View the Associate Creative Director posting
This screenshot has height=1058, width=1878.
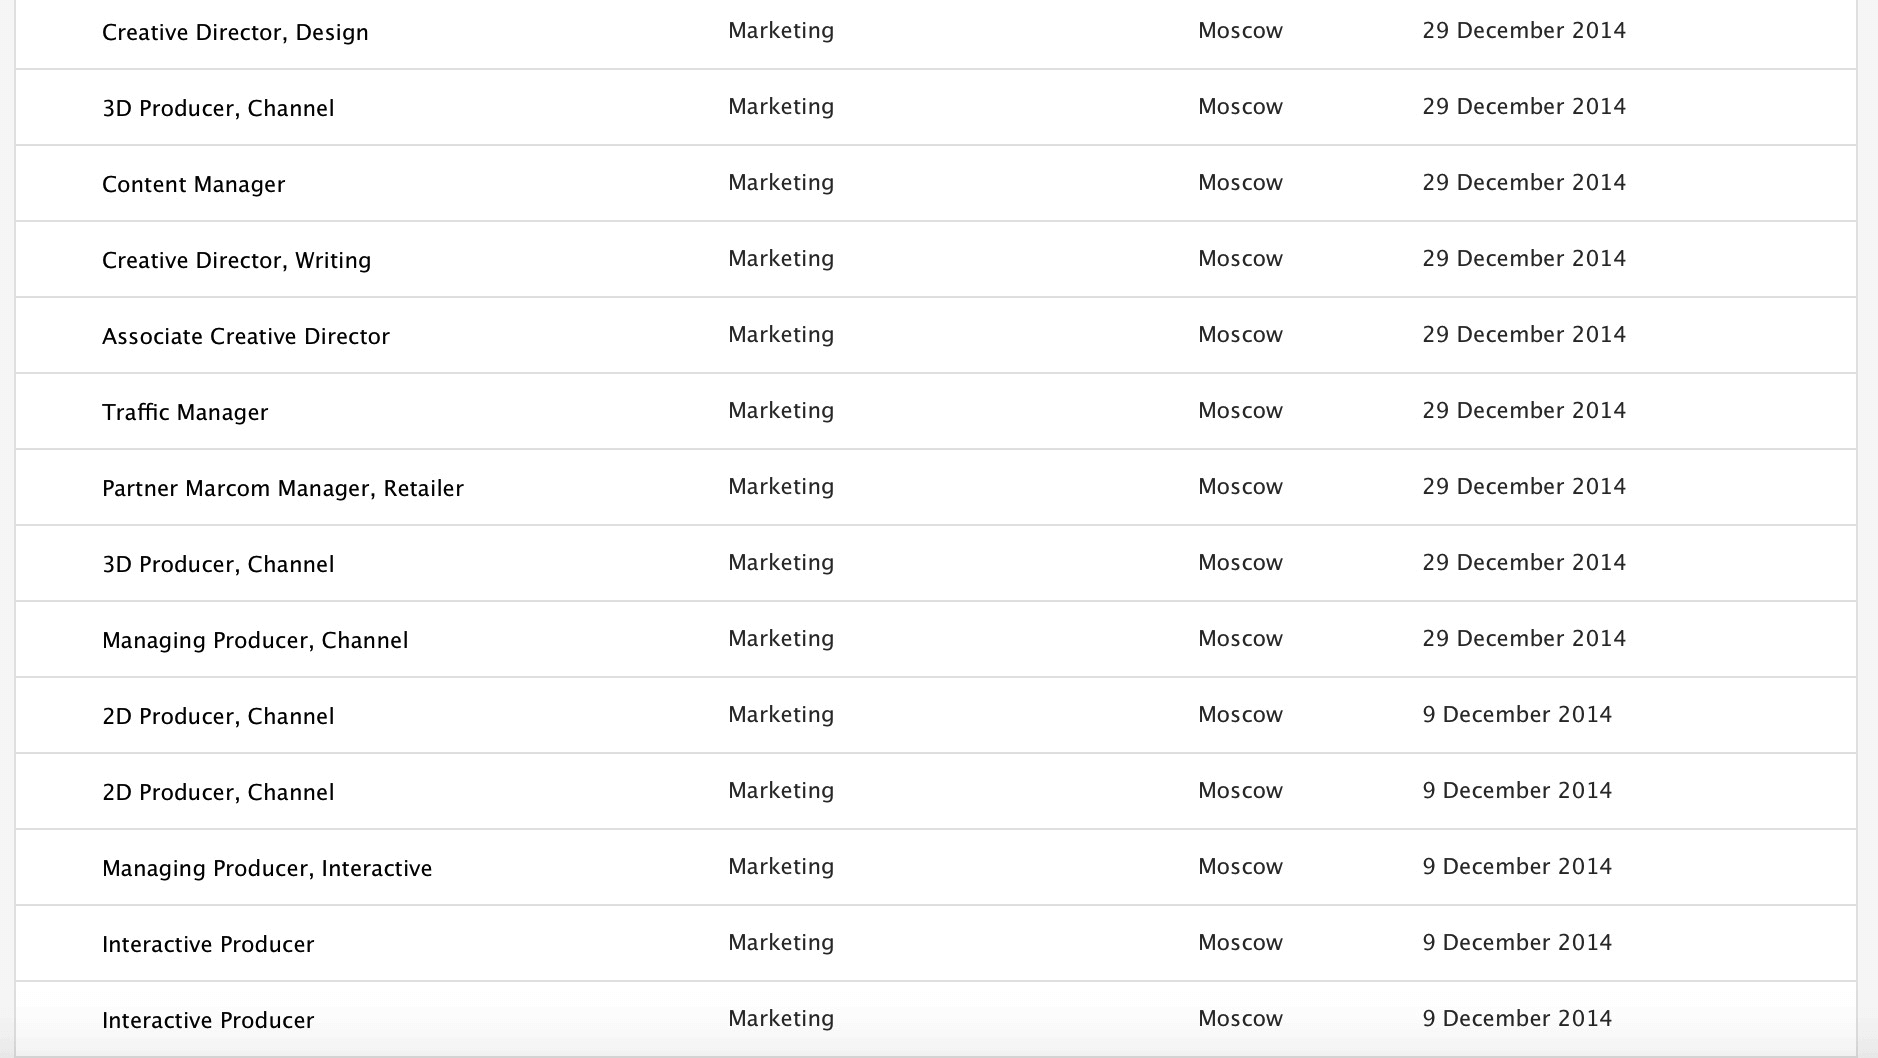[246, 336]
